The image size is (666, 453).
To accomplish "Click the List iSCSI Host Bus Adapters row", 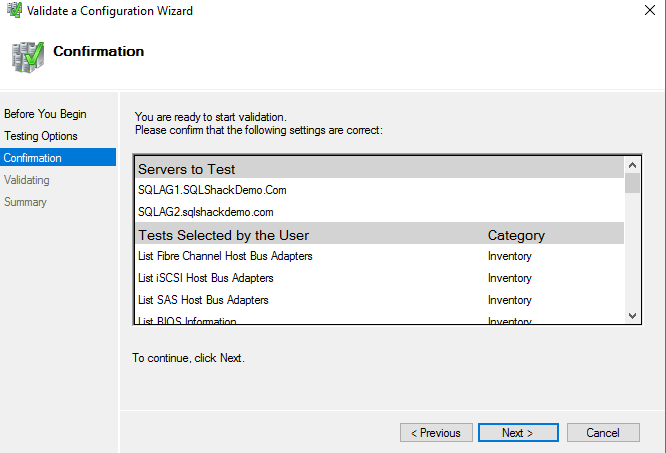I will tap(206, 278).
